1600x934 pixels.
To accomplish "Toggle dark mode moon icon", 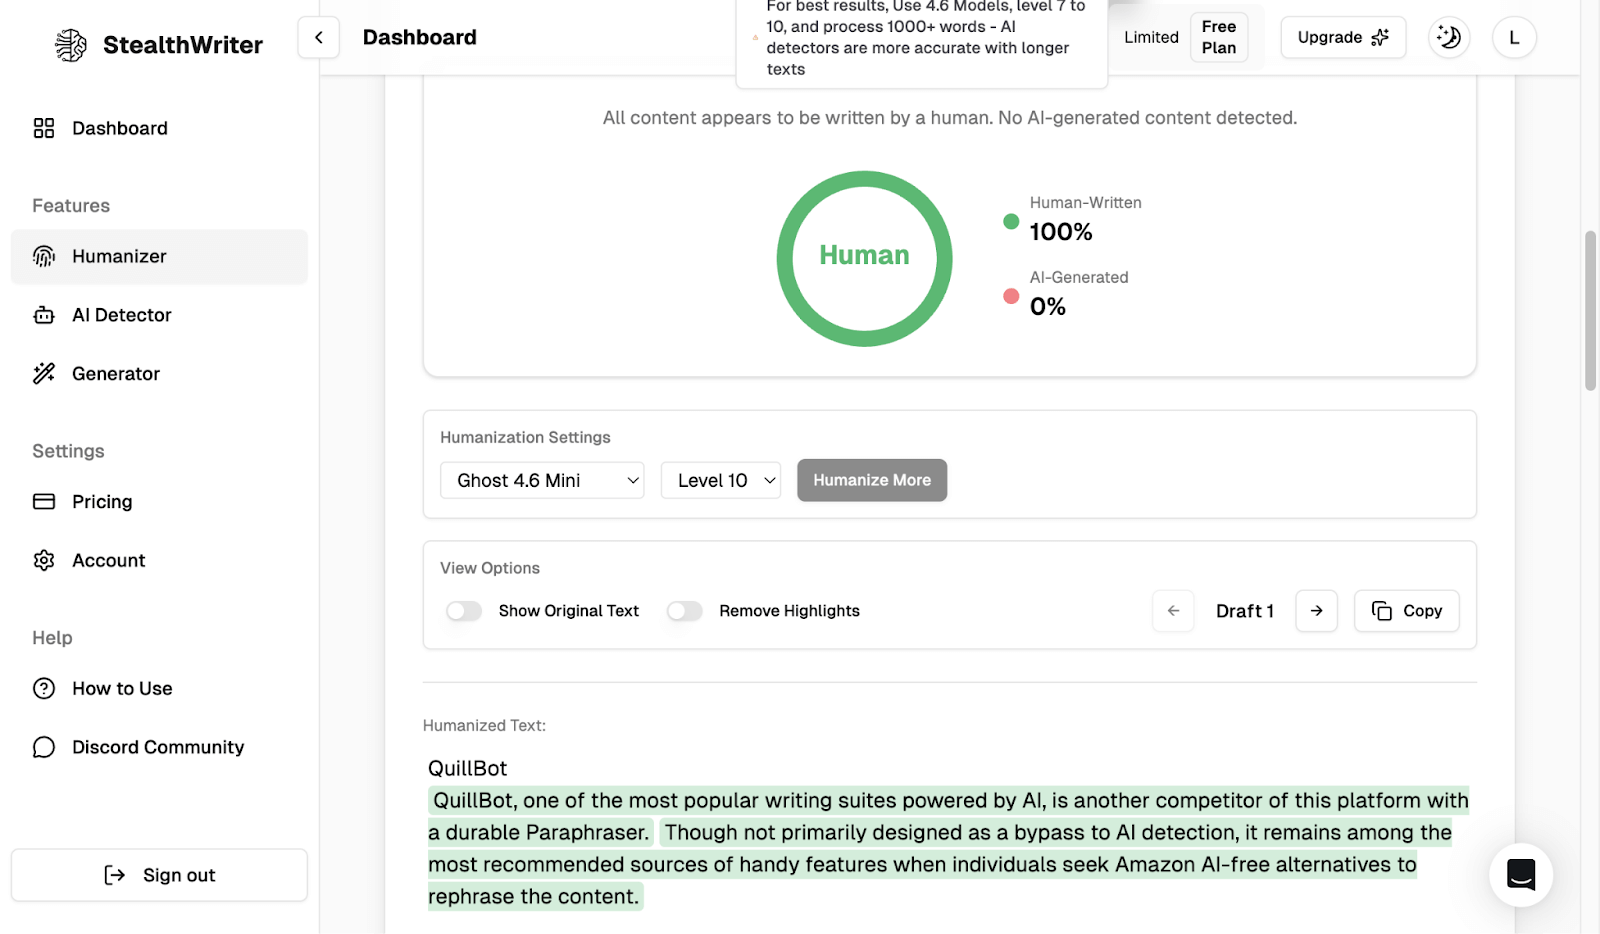I will 1449,38.
